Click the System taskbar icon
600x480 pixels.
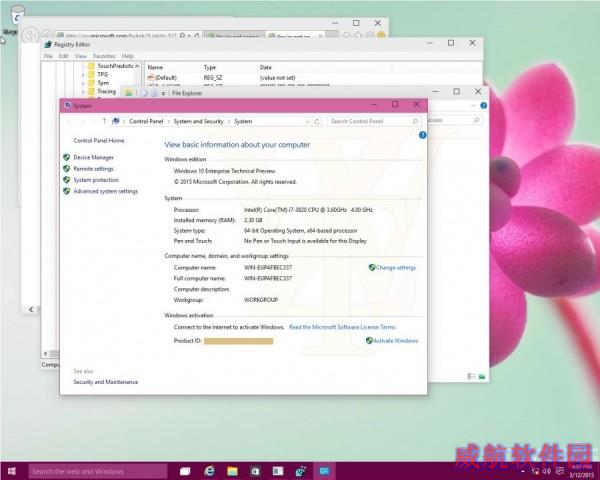(324, 471)
